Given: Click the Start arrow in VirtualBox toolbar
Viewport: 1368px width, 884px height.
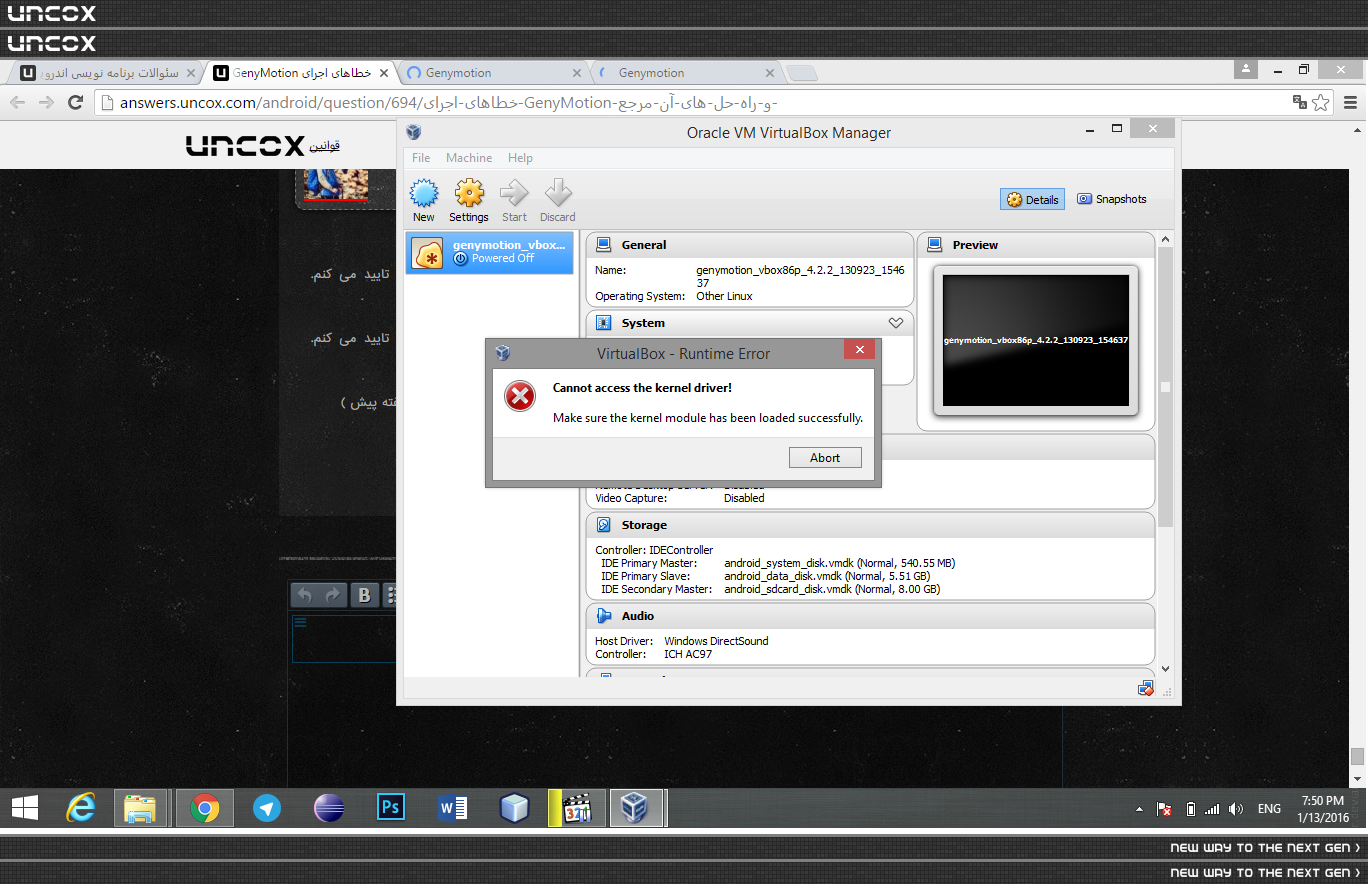Looking at the screenshot, I should 514,200.
